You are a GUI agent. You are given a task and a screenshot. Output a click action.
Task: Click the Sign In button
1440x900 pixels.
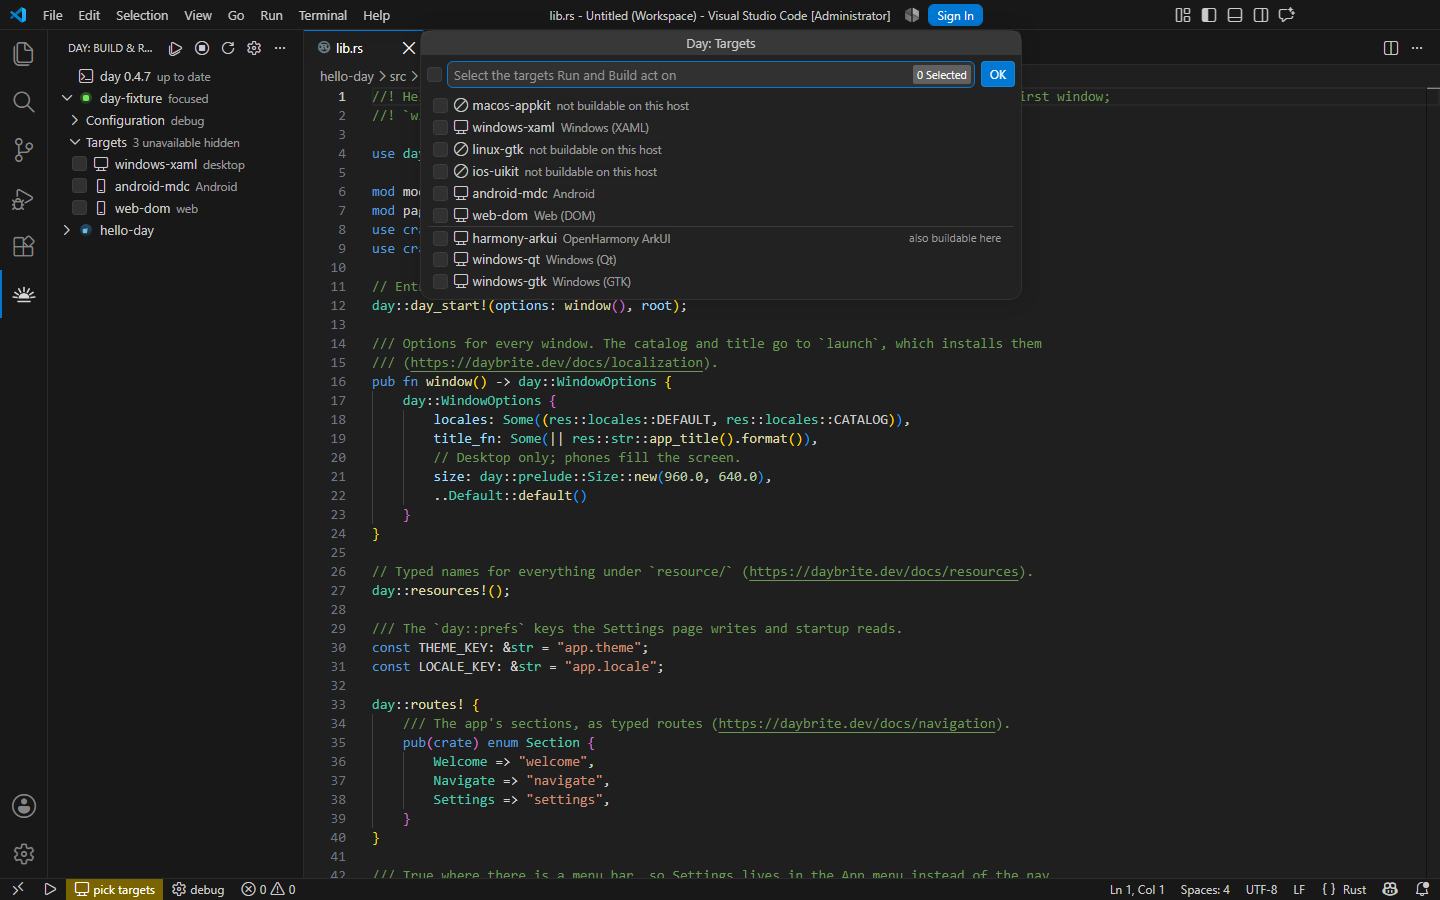click(x=955, y=15)
